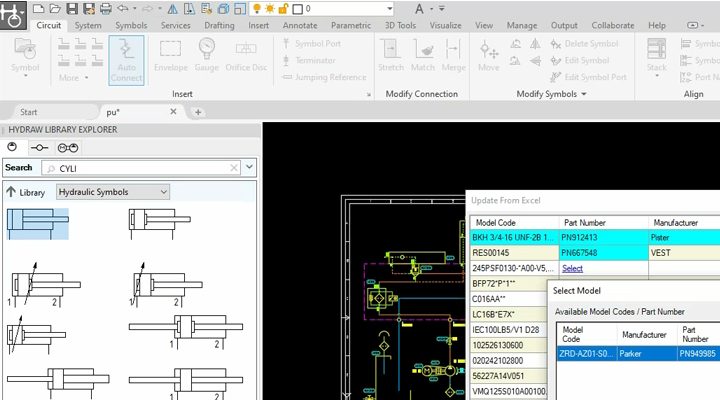Click the layer light bulb on/off icon
Viewport: 720px width, 400px height.
[x=257, y=8]
